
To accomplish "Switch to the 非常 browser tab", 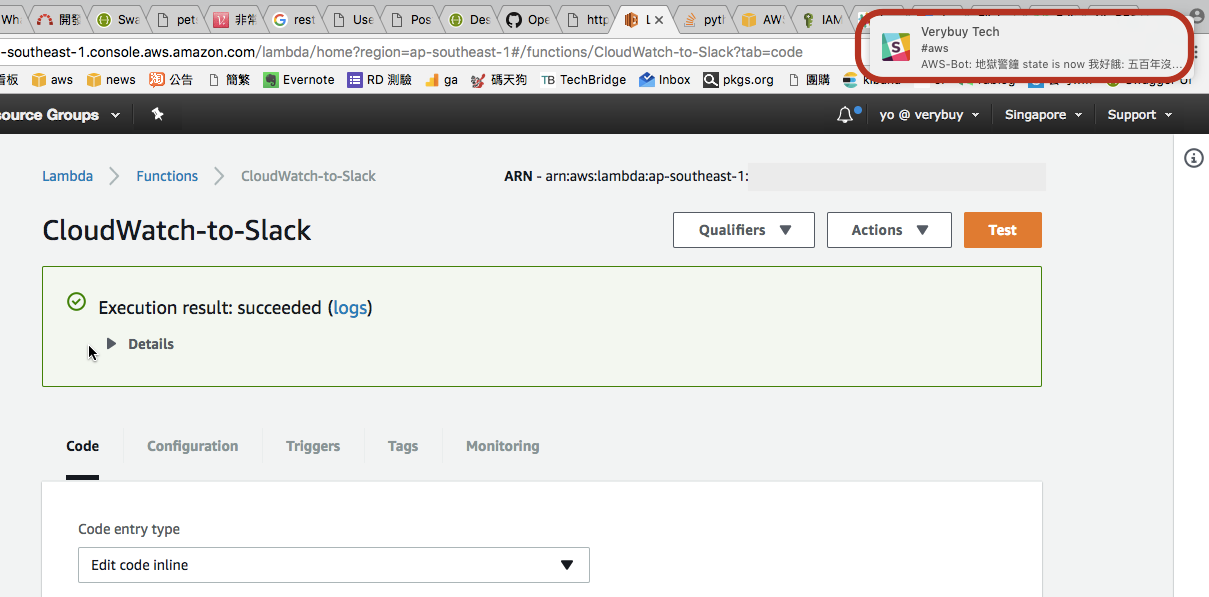I will click(235, 20).
